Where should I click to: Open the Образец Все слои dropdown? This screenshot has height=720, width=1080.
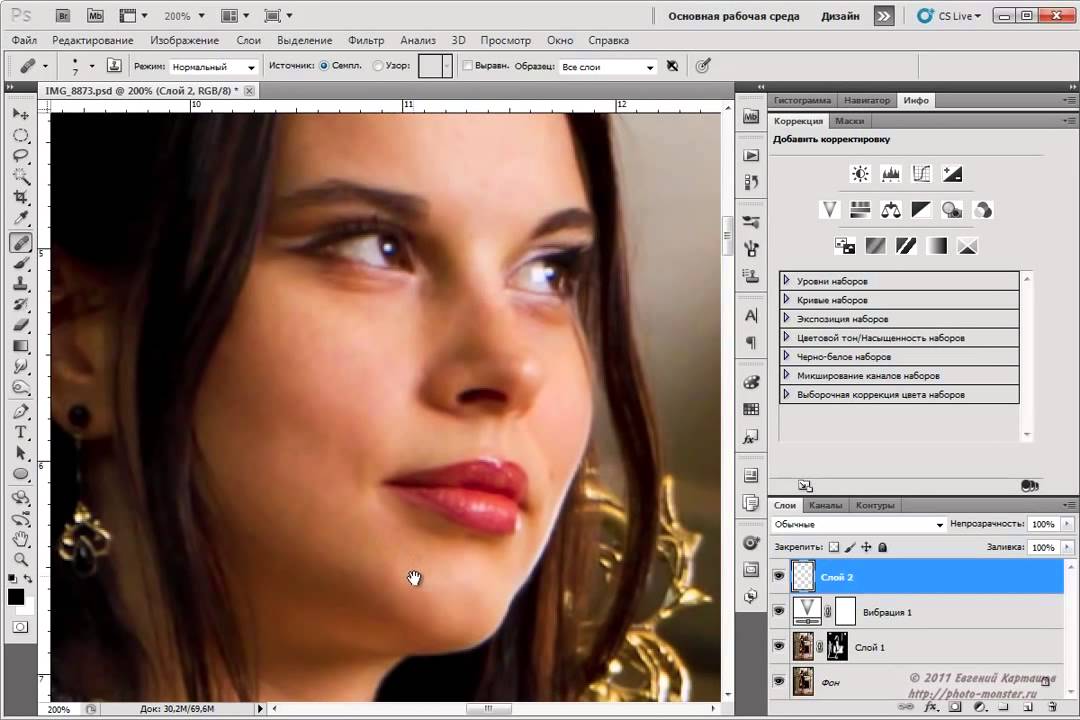click(x=607, y=67)
